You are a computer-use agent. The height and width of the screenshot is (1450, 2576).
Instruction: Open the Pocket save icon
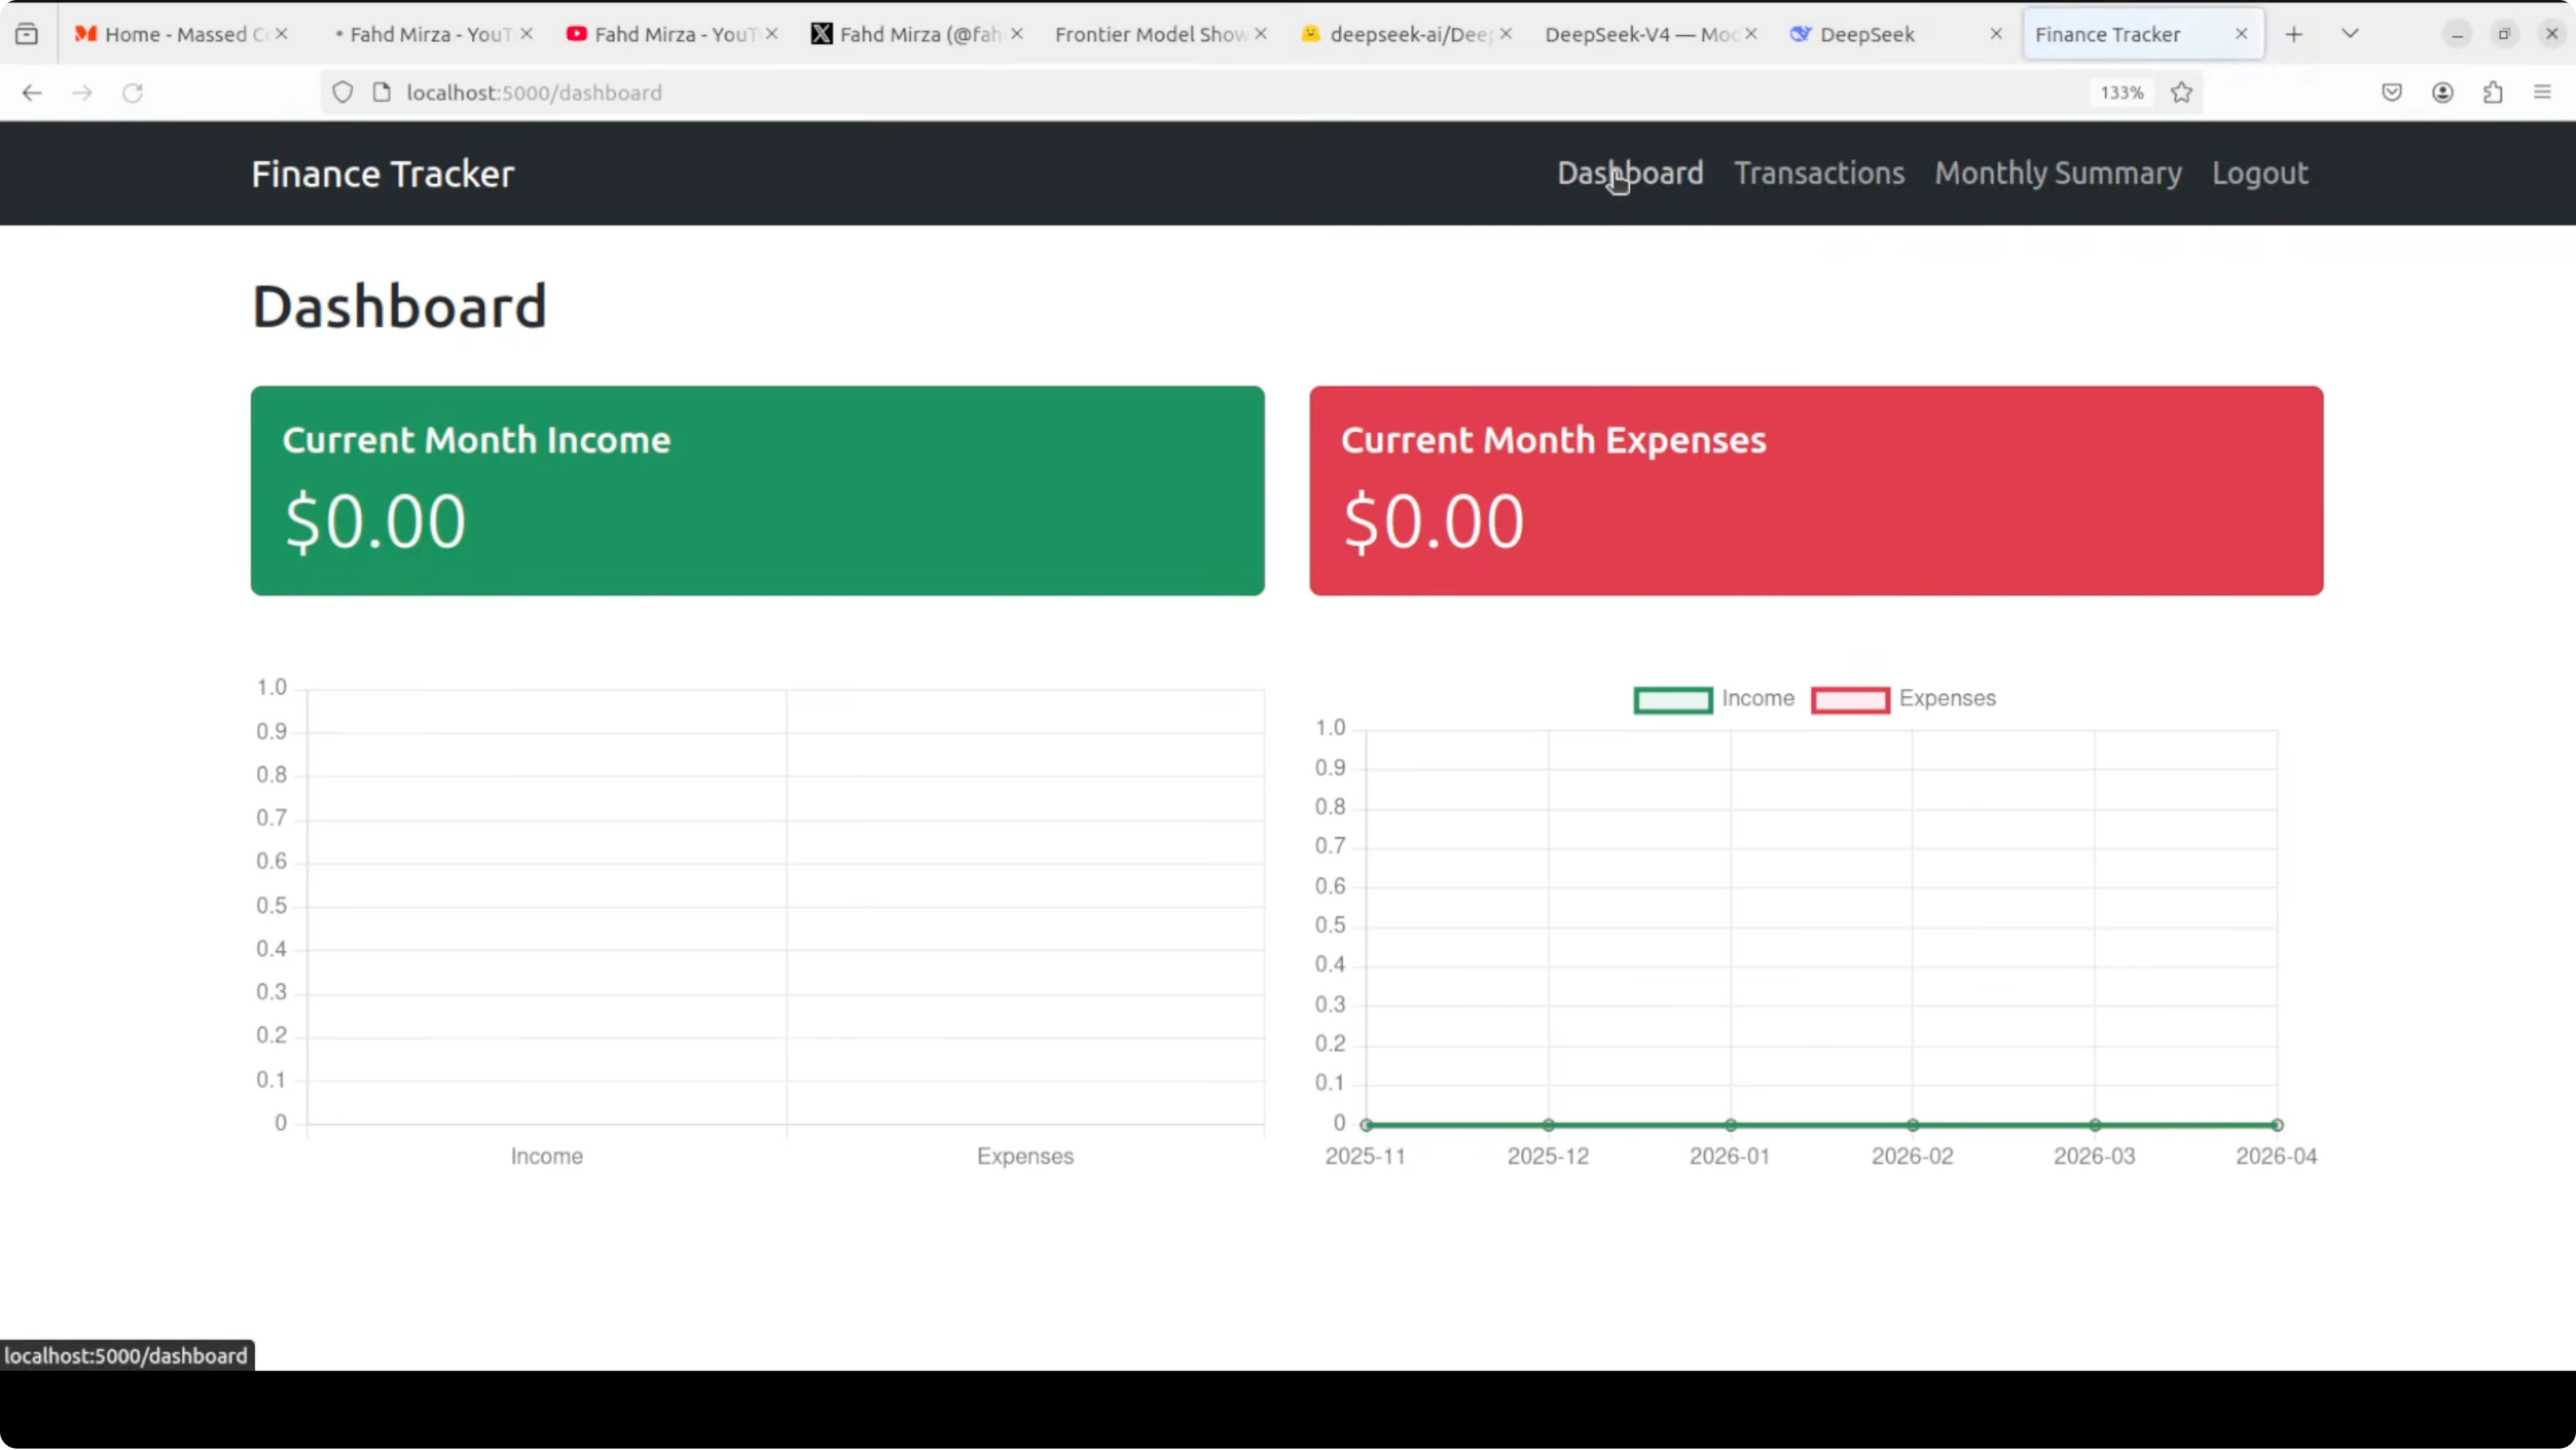[x=2391, y=93]
